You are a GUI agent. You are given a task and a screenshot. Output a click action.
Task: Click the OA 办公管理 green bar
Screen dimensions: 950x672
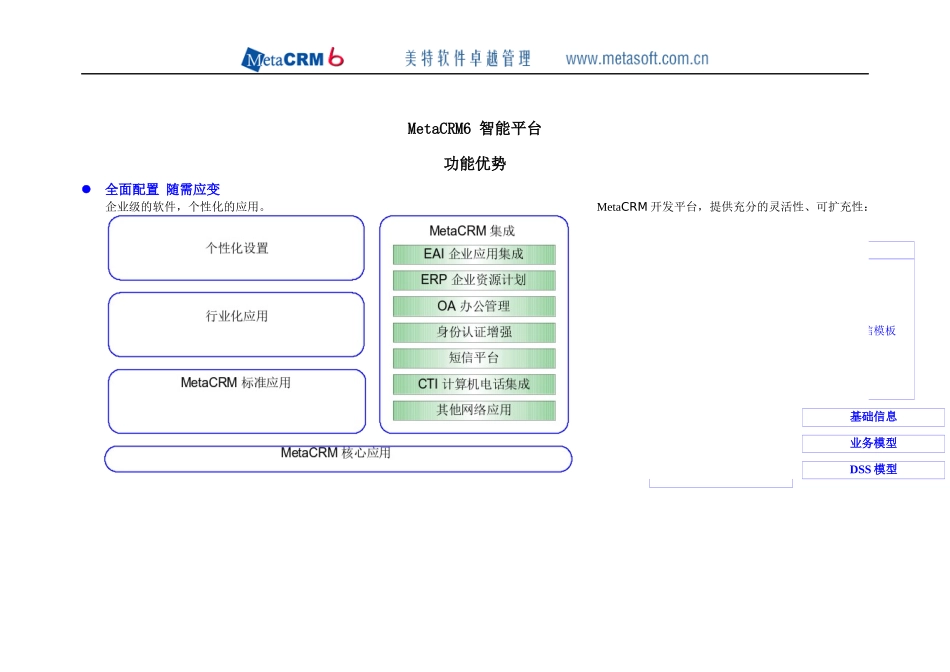pyautogui.click(x=474, y=307)
